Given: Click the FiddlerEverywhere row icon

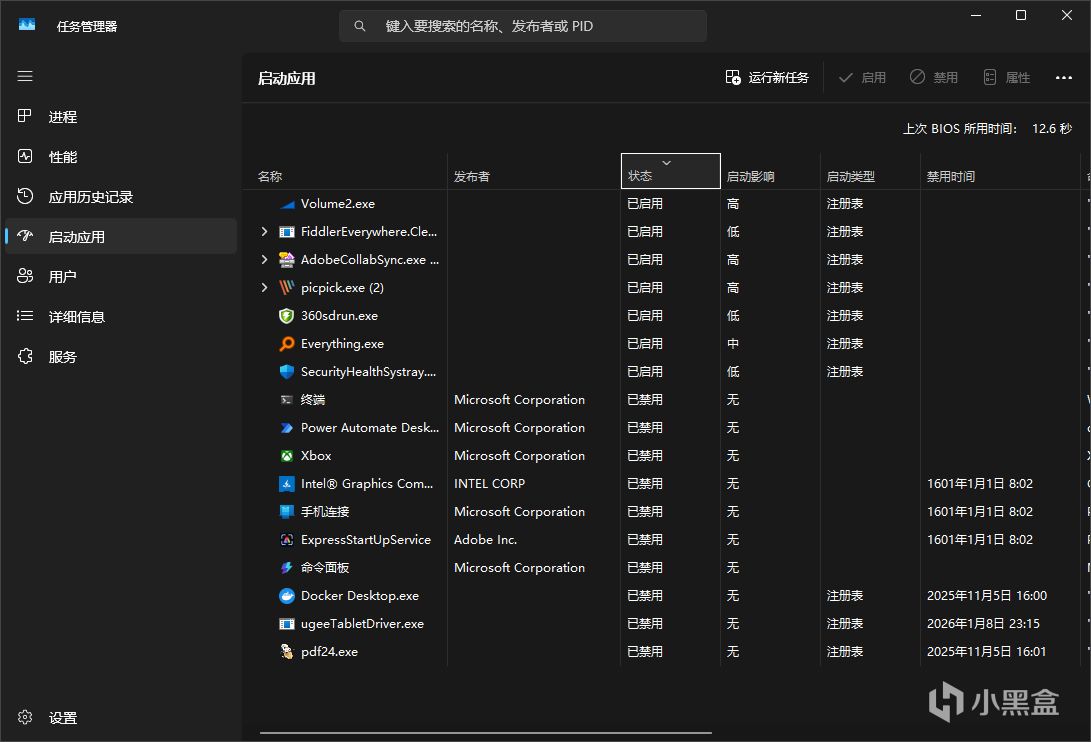Looking at the screenshot, I should [287, 232].
